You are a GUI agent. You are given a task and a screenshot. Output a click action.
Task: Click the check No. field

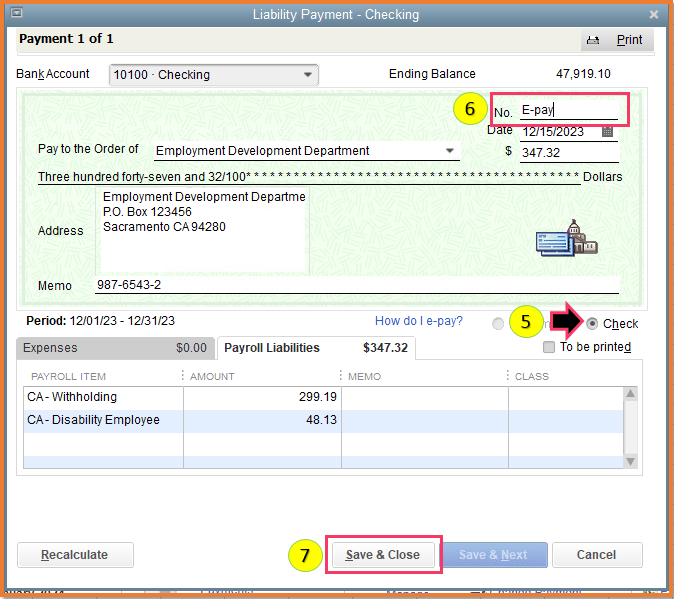[569, 110]
